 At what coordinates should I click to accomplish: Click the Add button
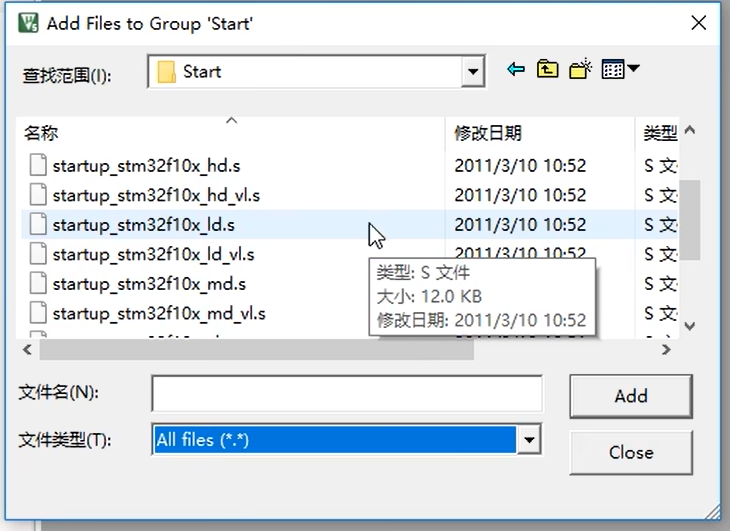[x=631, y=397]
